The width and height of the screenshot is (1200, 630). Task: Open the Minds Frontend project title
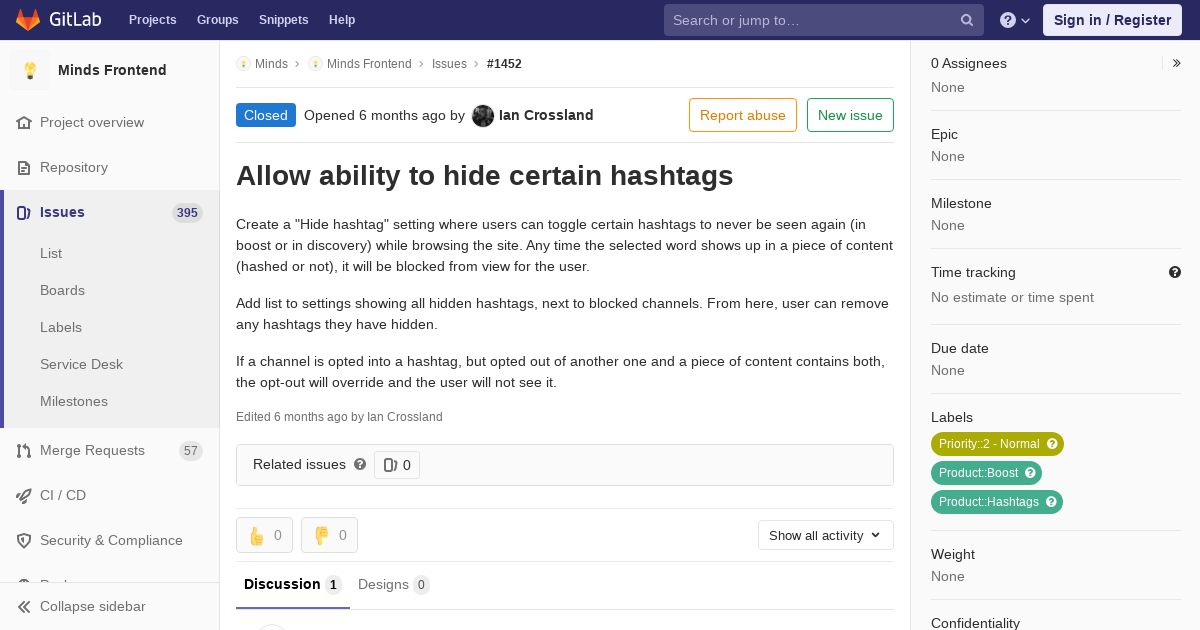[x=112, y=70]
